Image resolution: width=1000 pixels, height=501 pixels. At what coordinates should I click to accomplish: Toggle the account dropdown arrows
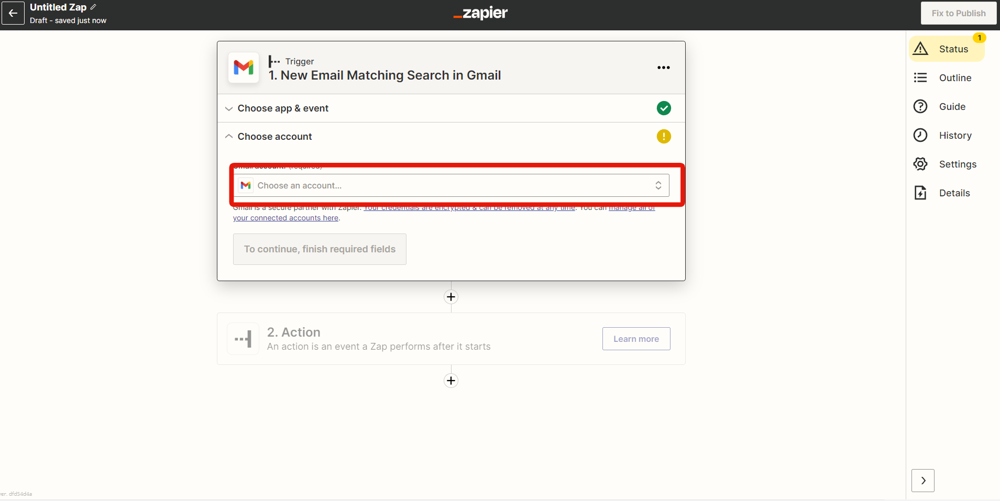click(658, 185)
